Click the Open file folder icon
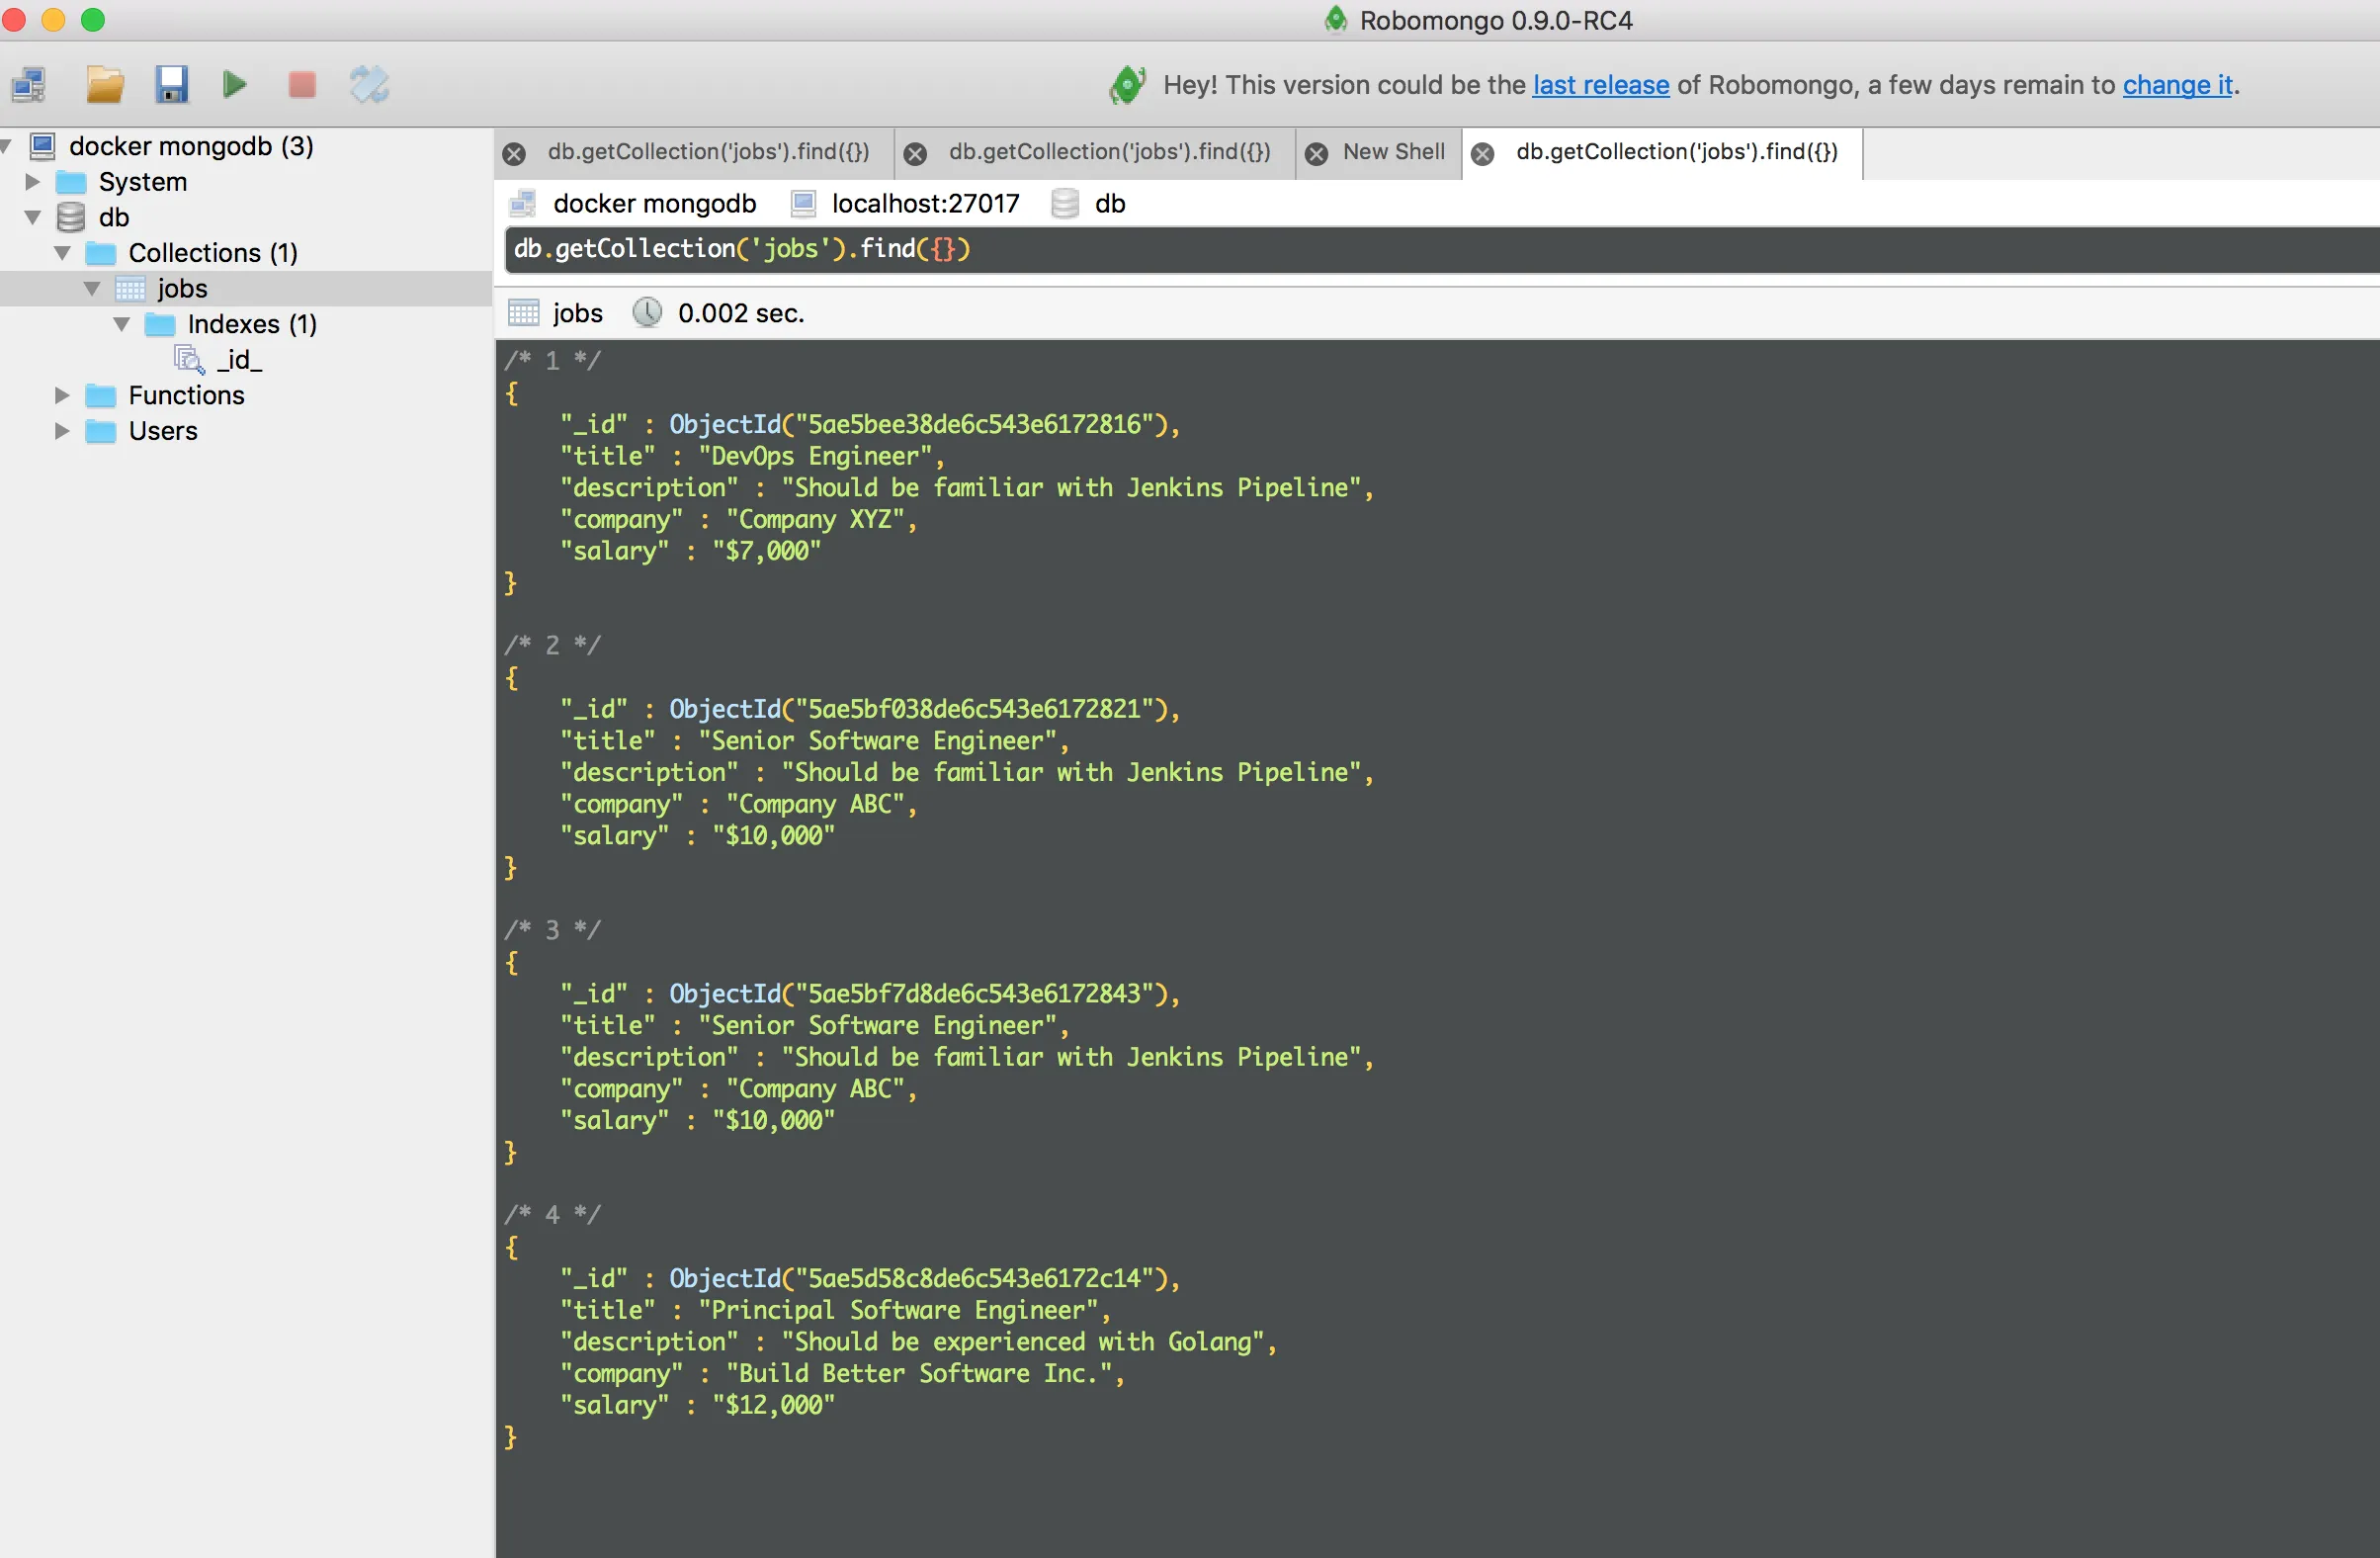 point(104,85)
